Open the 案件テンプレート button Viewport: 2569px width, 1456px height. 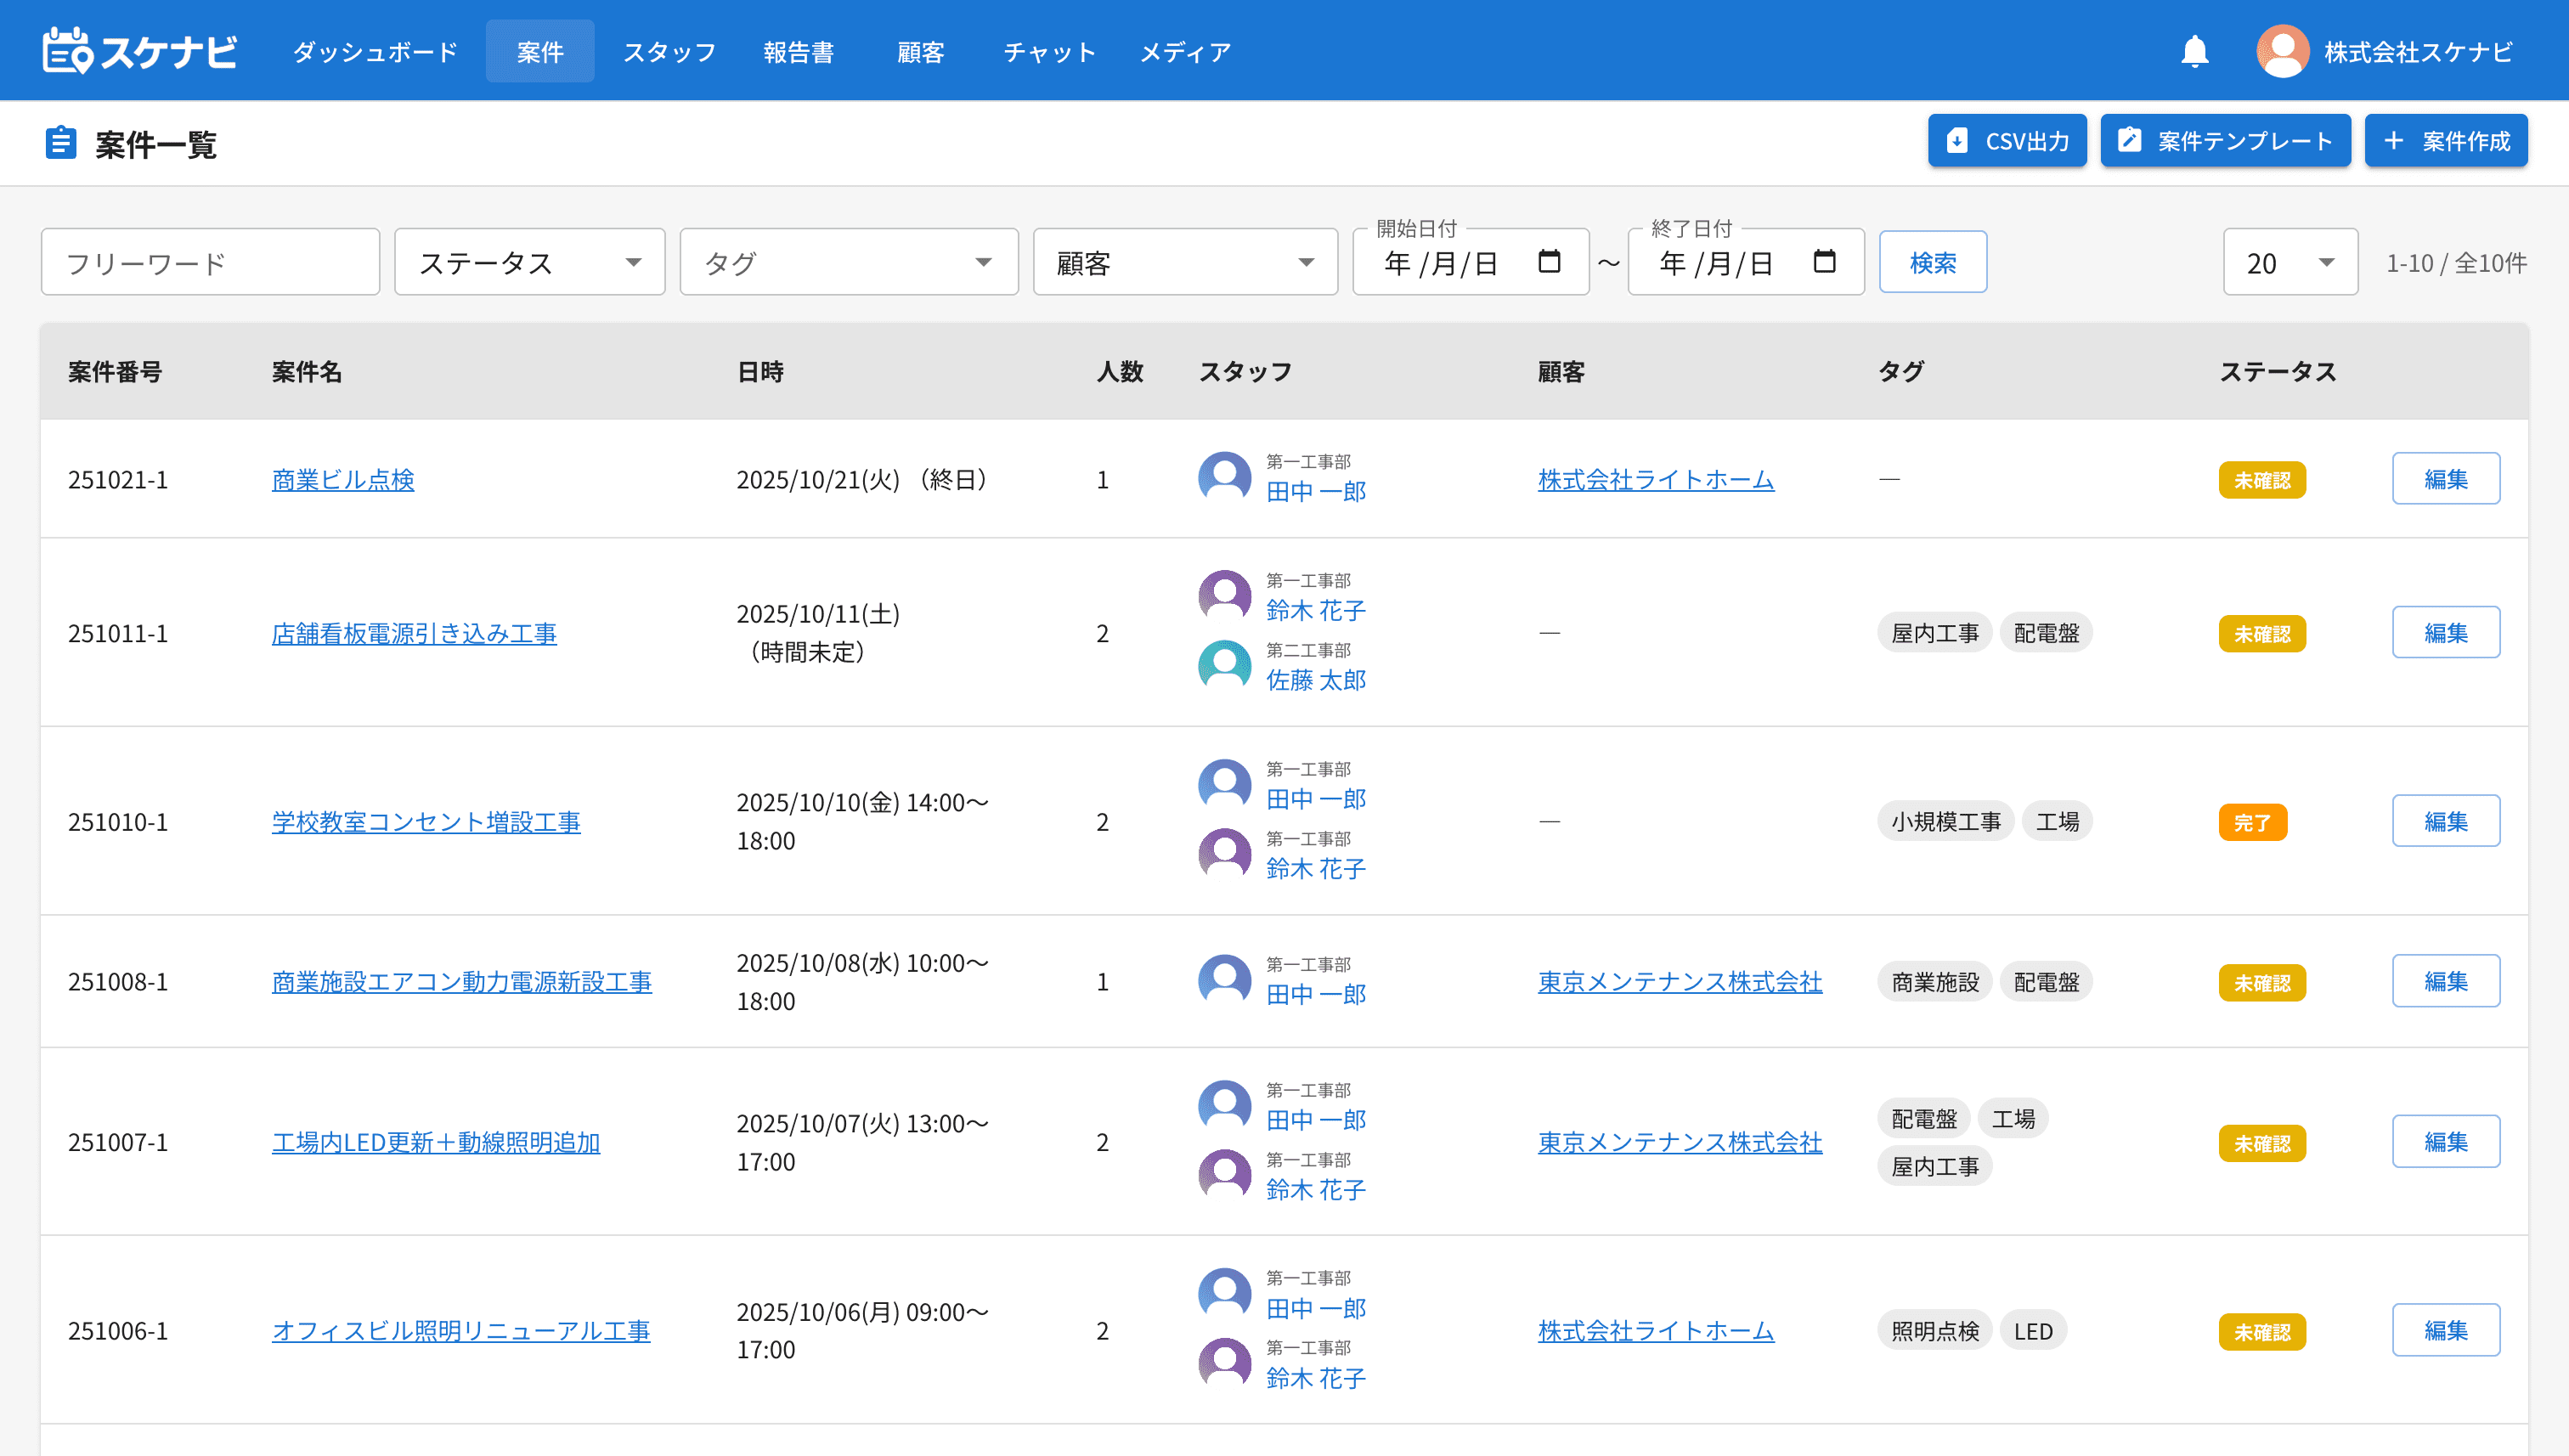coord(2224,141)
